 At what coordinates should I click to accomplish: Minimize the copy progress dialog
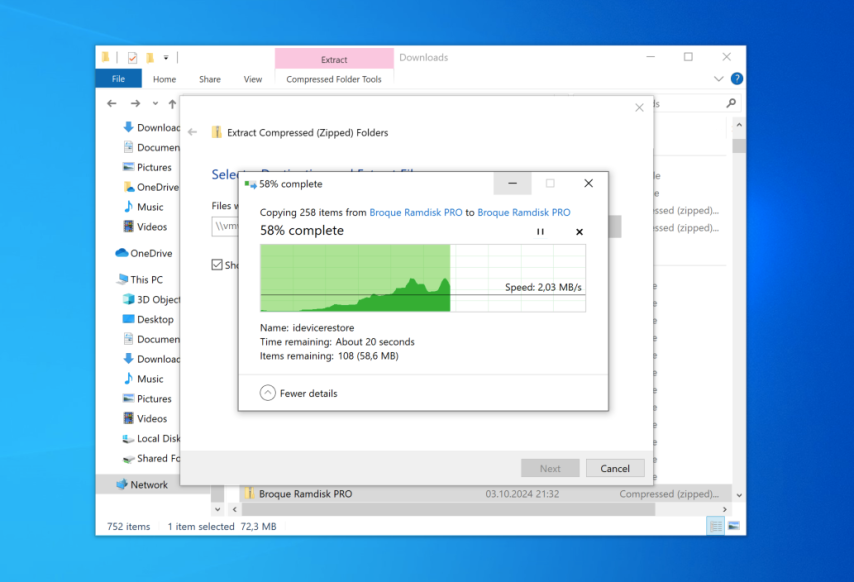click(513, 183)
